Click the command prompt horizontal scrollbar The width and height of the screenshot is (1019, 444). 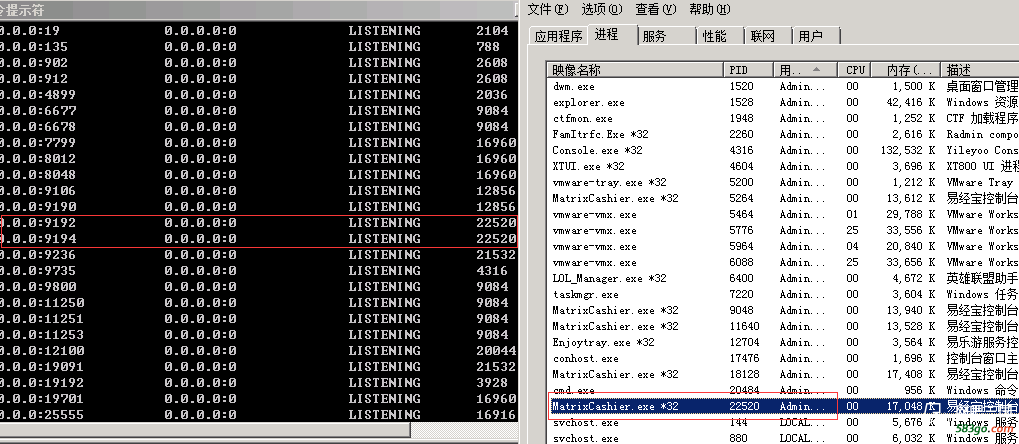point(205,430)
